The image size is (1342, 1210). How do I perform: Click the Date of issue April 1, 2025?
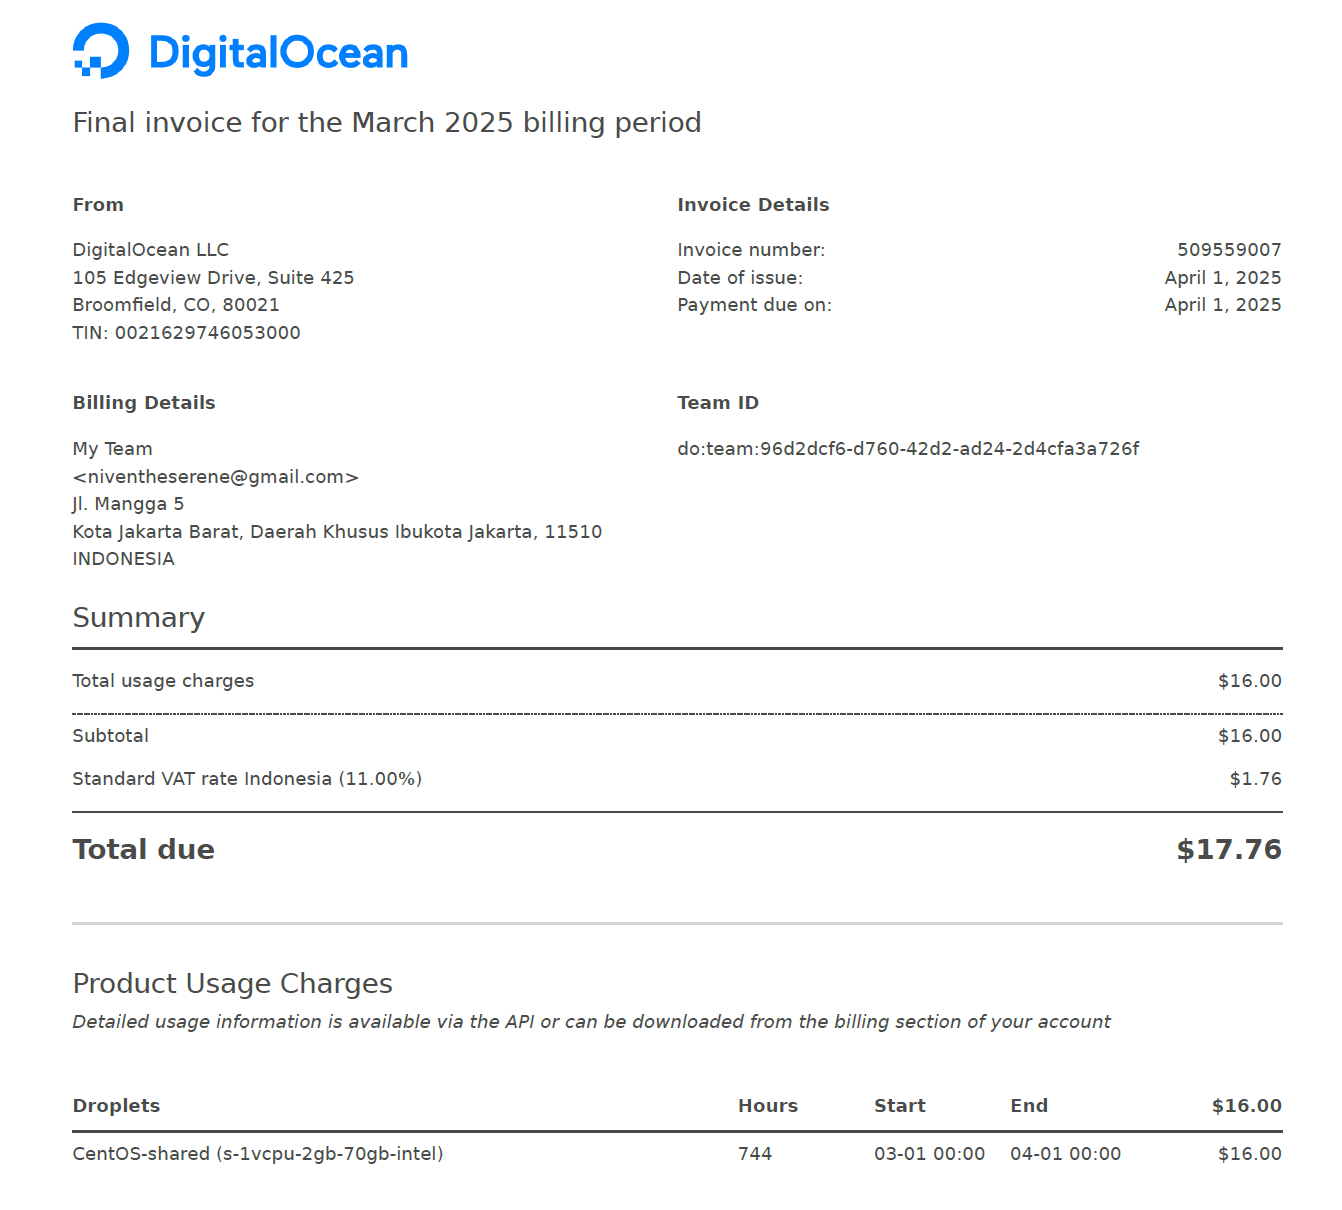click(x=1223, y=278)
